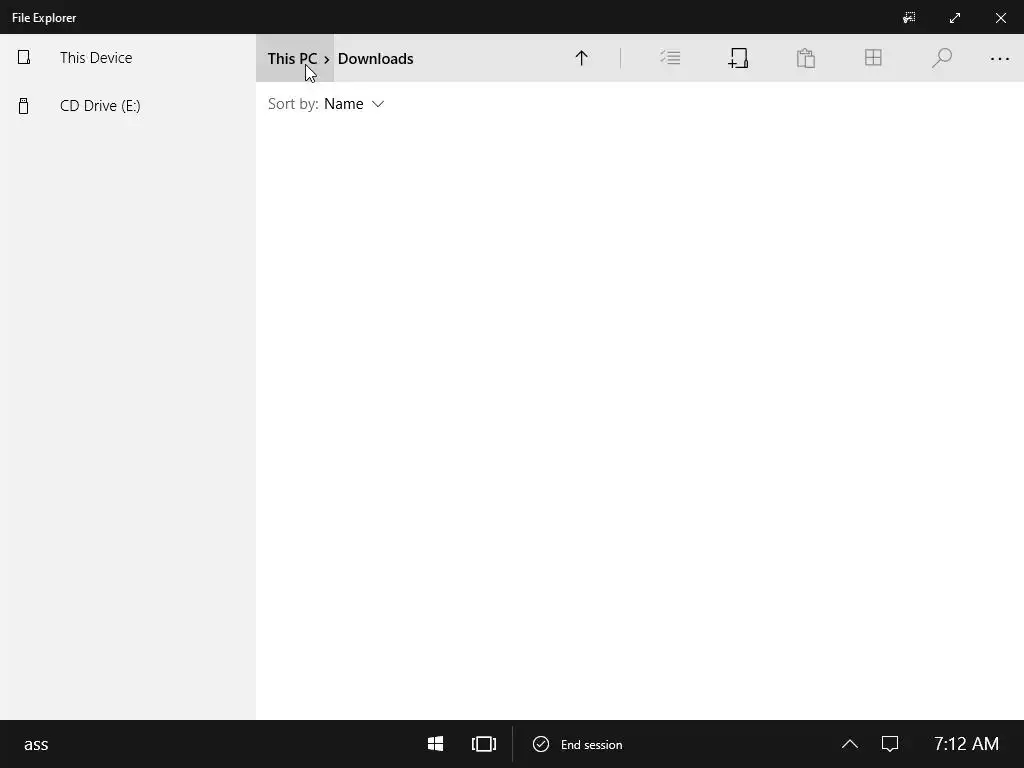Click the remote session icon in title bar
This screenshot has width=1024, height=768.
point(908,18)
